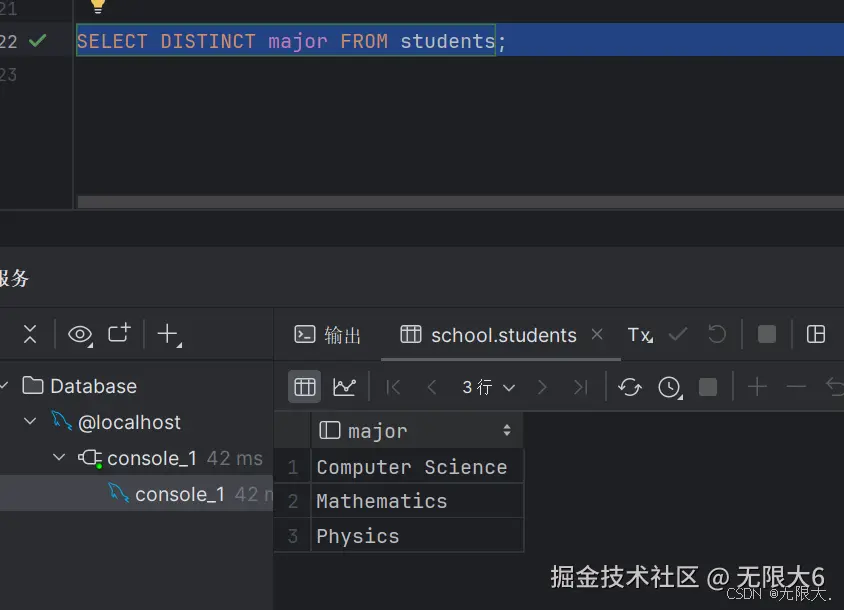Commit the current transaction with the checkmark
Image resolution: width=844 pixels, height=610 pixels.
[x=678, y=335]
